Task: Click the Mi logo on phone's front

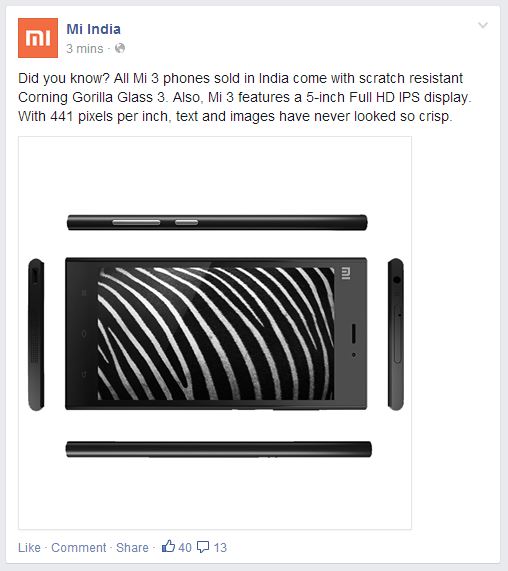Action: (x=346, y=273)
